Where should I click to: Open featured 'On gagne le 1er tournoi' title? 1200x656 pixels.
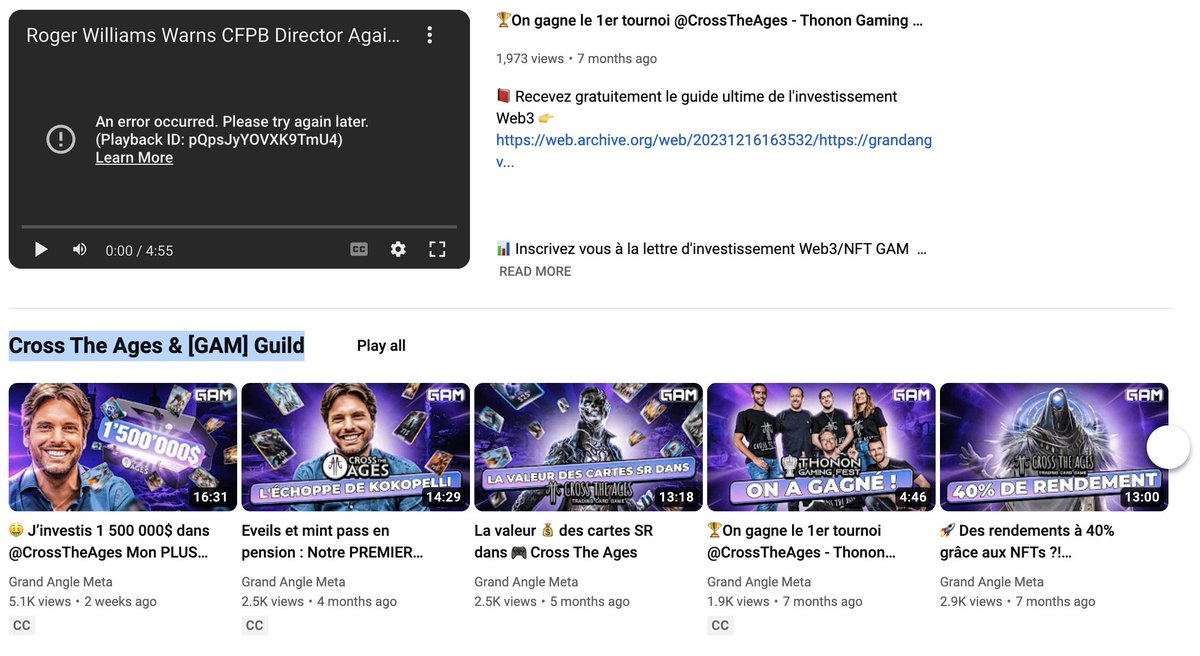click(709, 20)
